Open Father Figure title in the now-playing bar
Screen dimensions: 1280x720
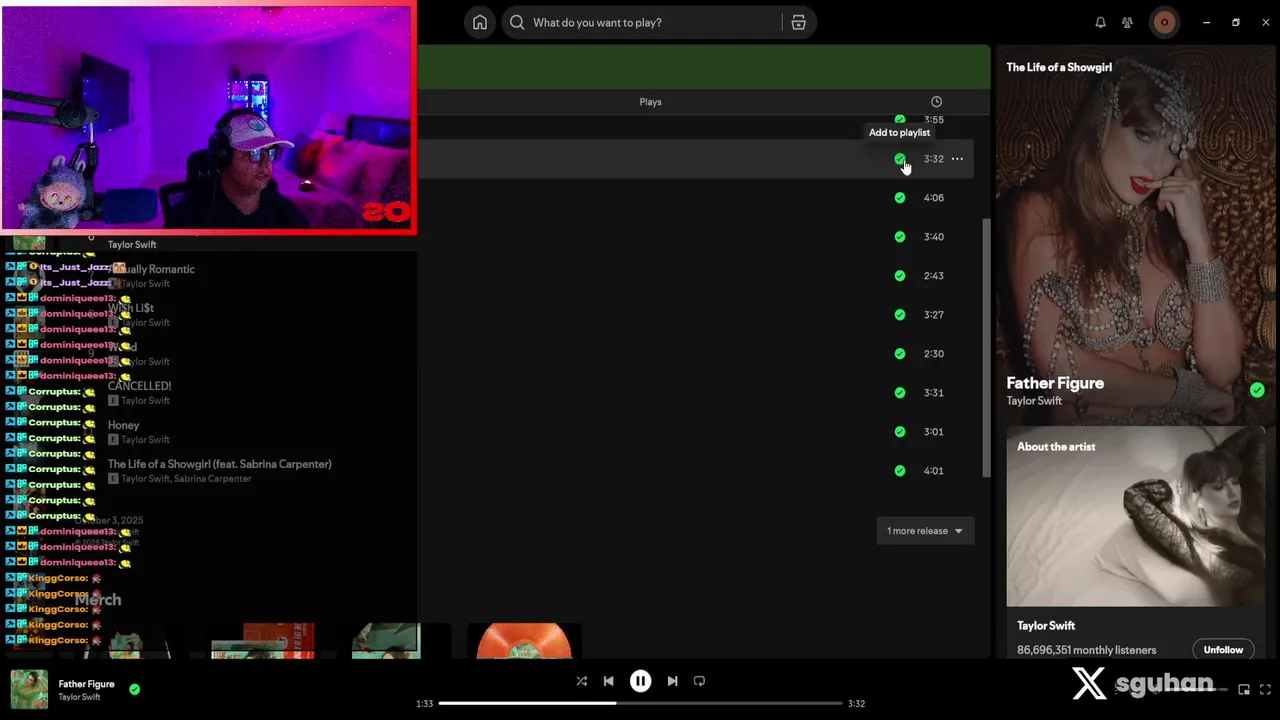86,684
